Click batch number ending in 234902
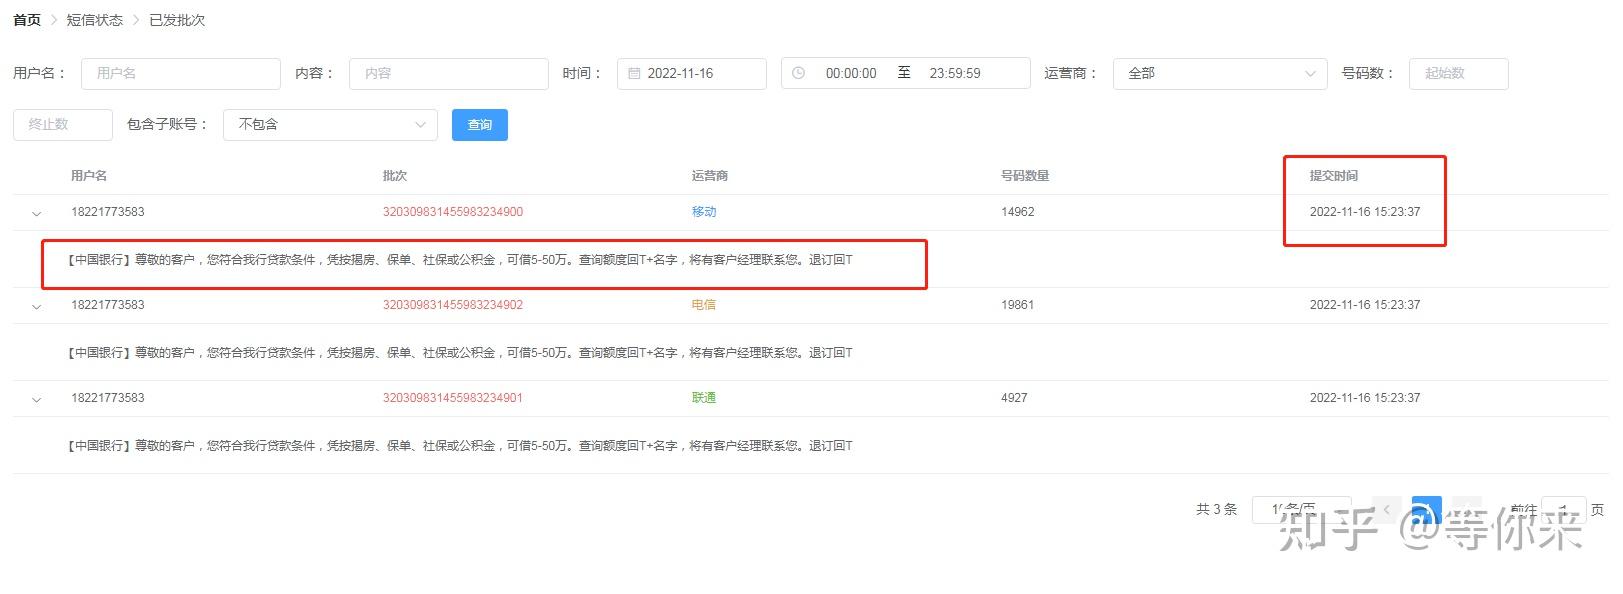The image size is (1623, 594). (453, 305)
